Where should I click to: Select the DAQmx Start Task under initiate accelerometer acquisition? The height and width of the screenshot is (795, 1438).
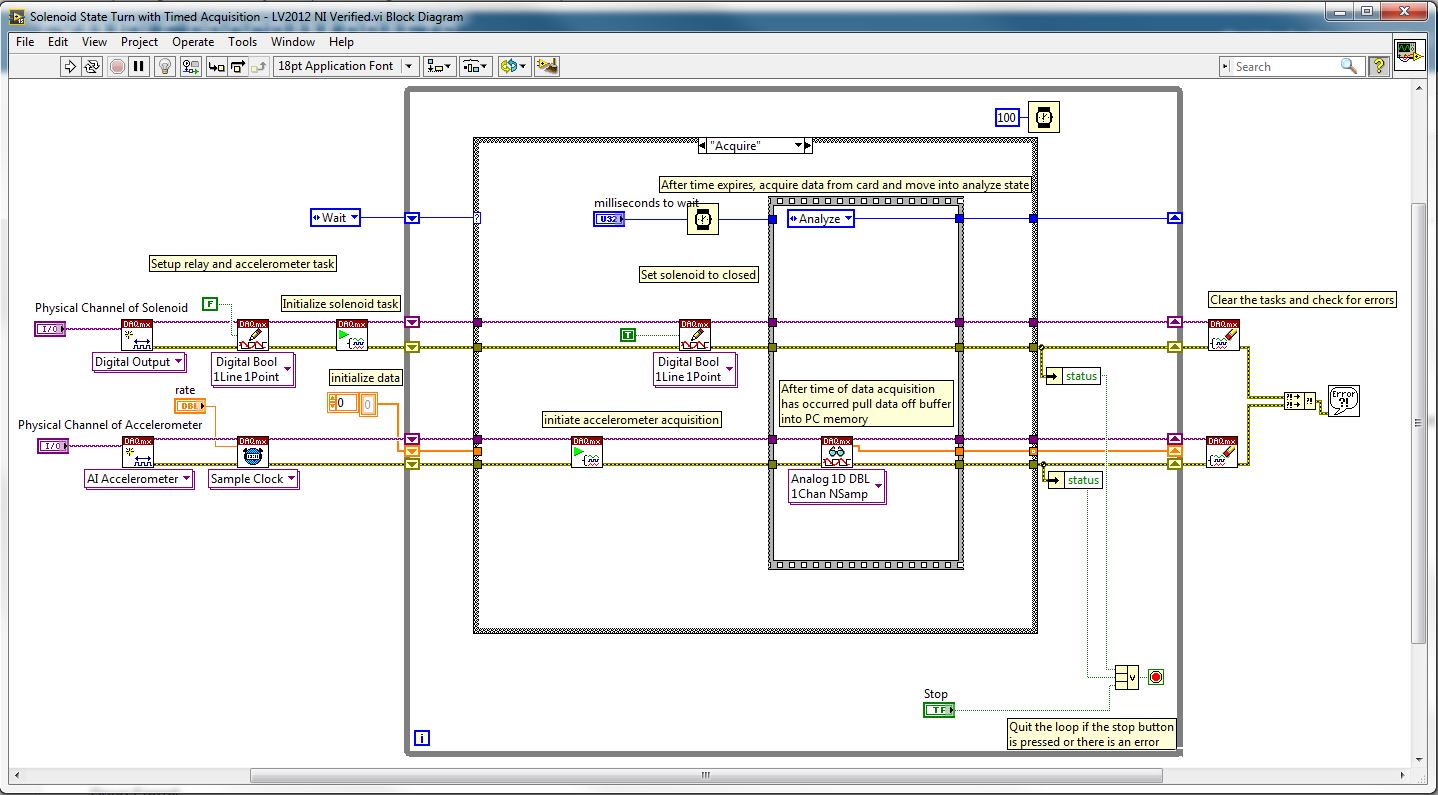click(587, 452)
